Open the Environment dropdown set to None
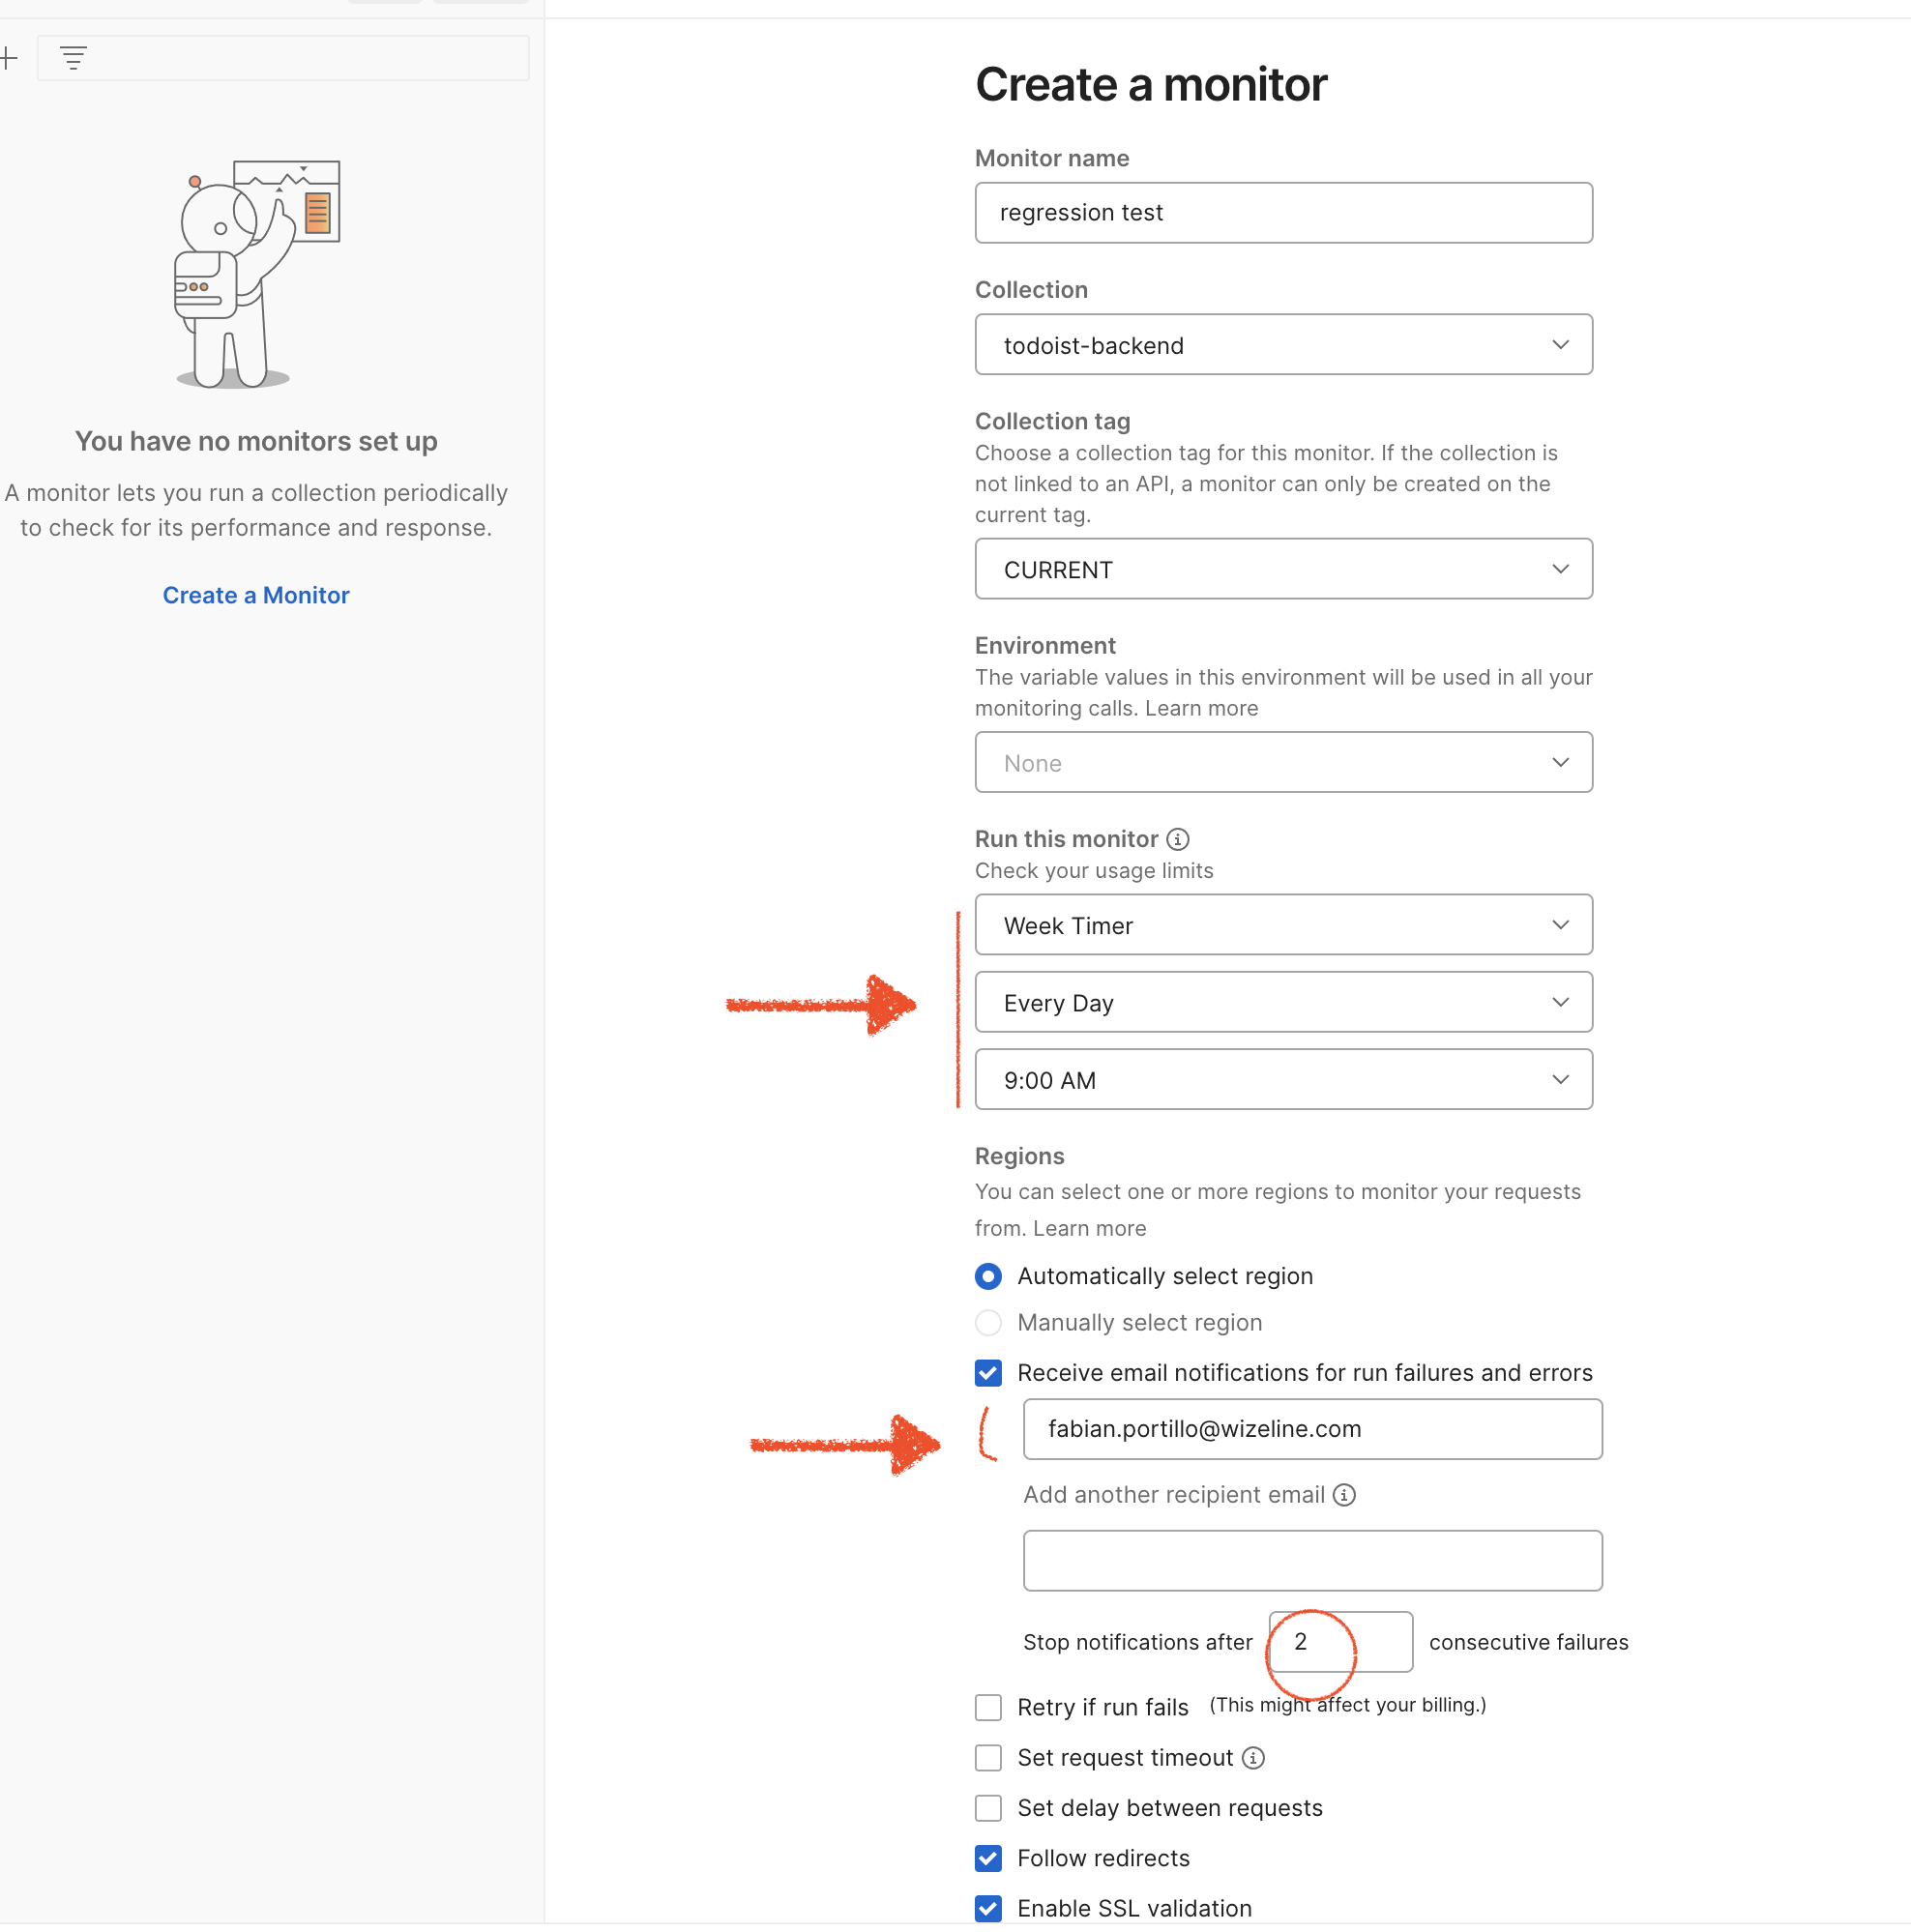This screenshot has width=1911, height=1932. coord(1283,763)
